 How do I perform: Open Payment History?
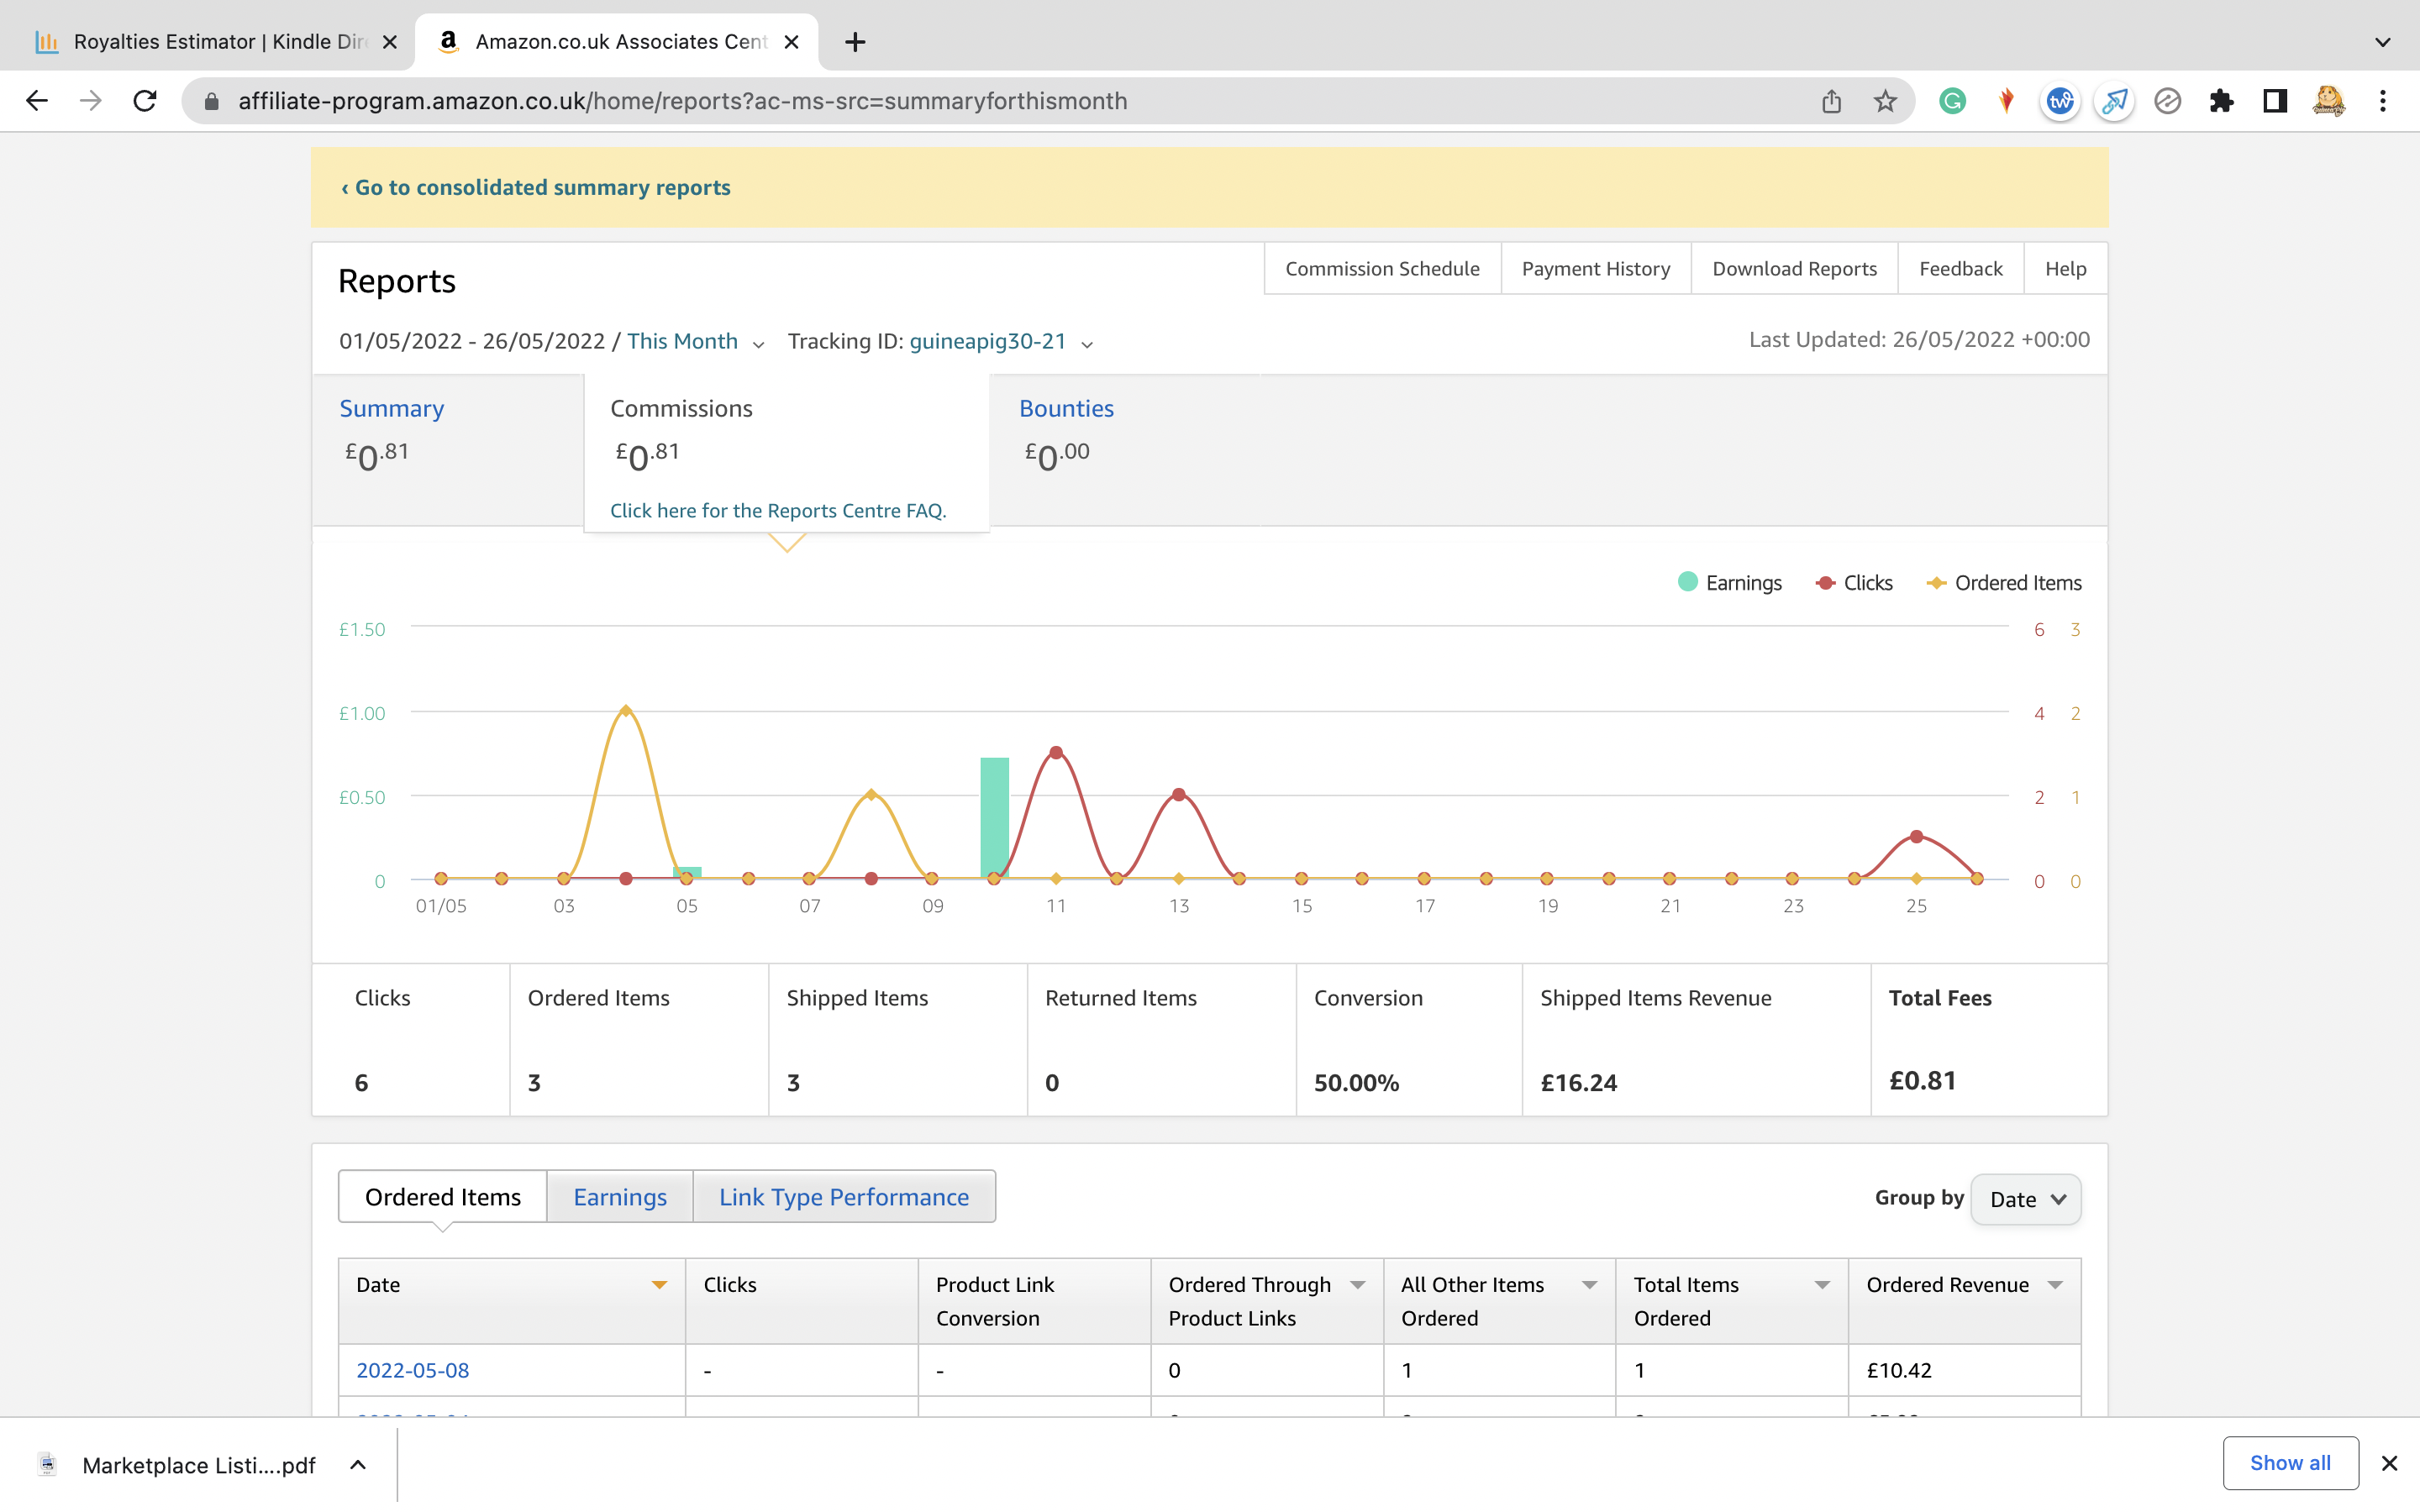1596,268
